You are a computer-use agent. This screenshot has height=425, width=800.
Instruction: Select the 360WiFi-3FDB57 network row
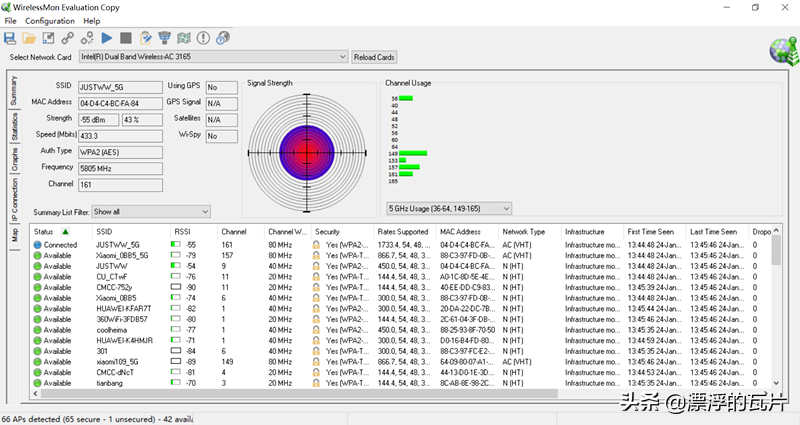[401, 319]
